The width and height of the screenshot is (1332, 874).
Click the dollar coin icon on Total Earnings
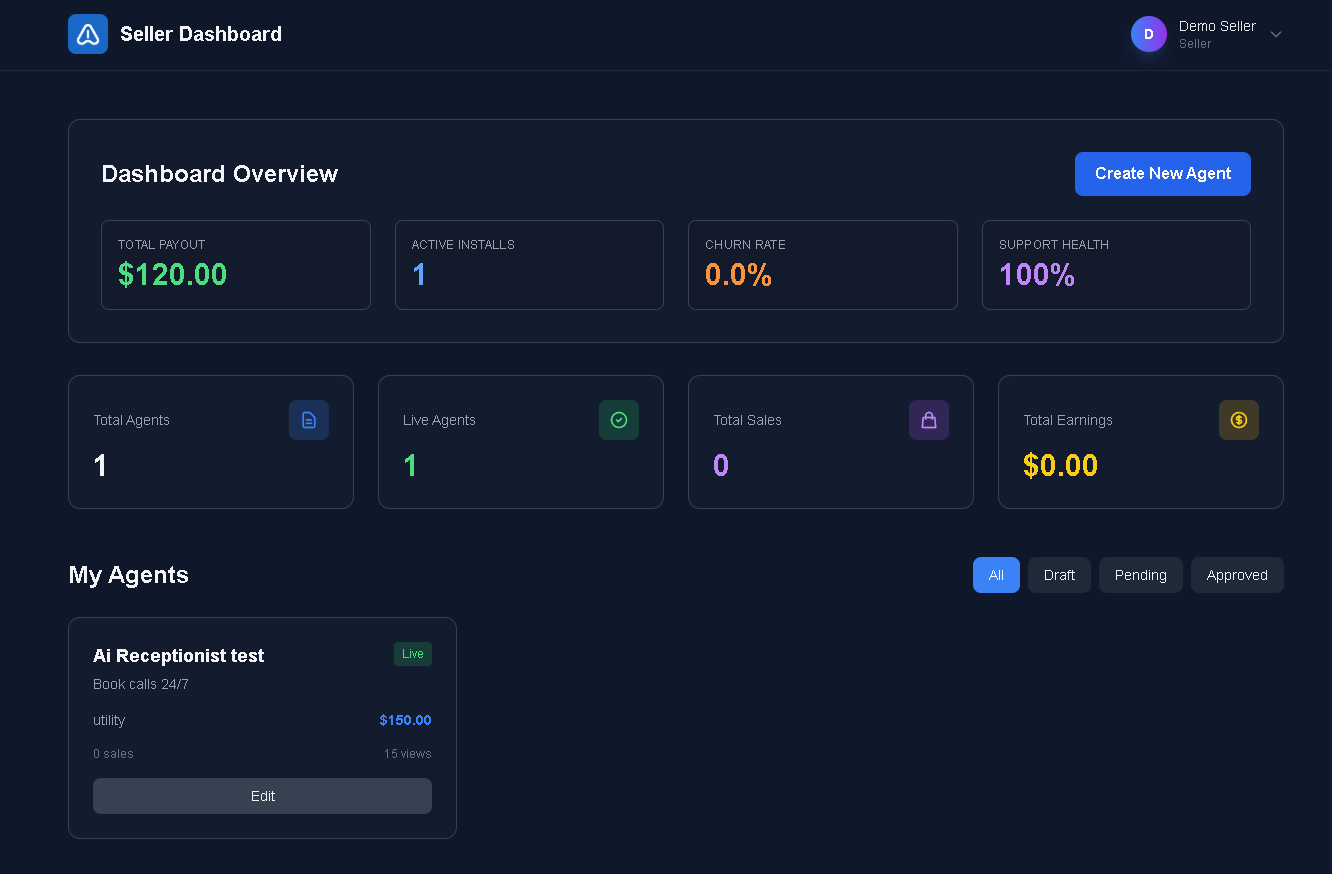(x=1239, y=420)
